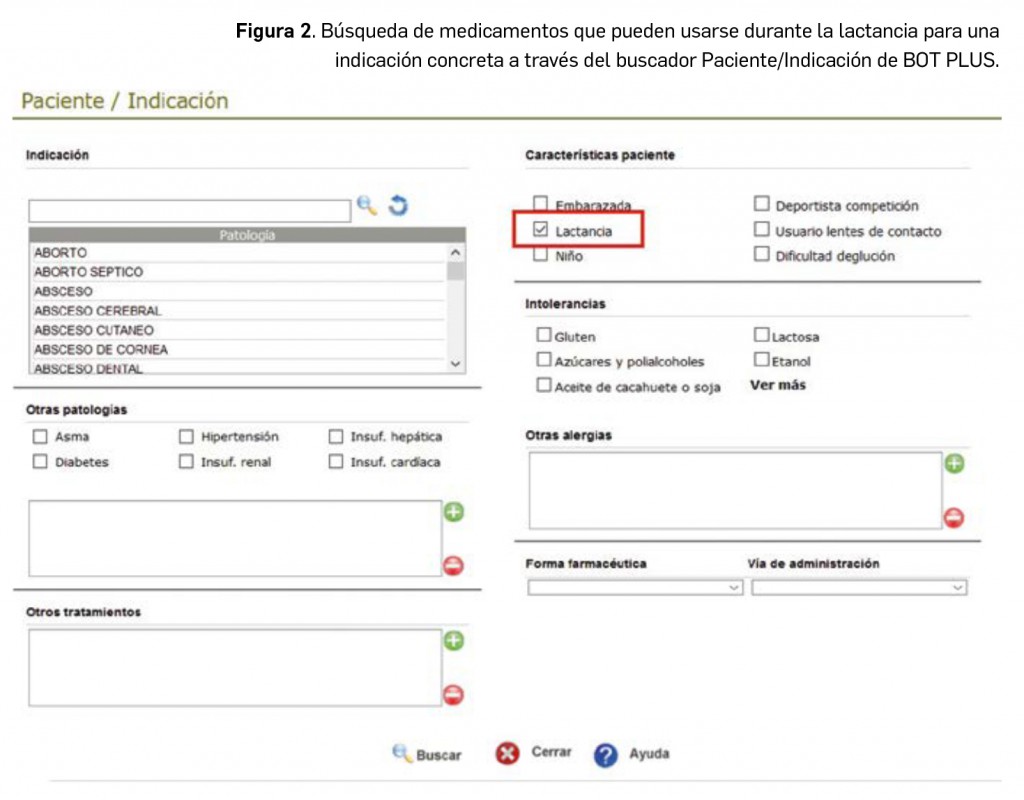This screenshot has width=1024, height=800.
Task: Select ABSCESO CEREBRAL in pathology list
Action: [x=98, y=311]
